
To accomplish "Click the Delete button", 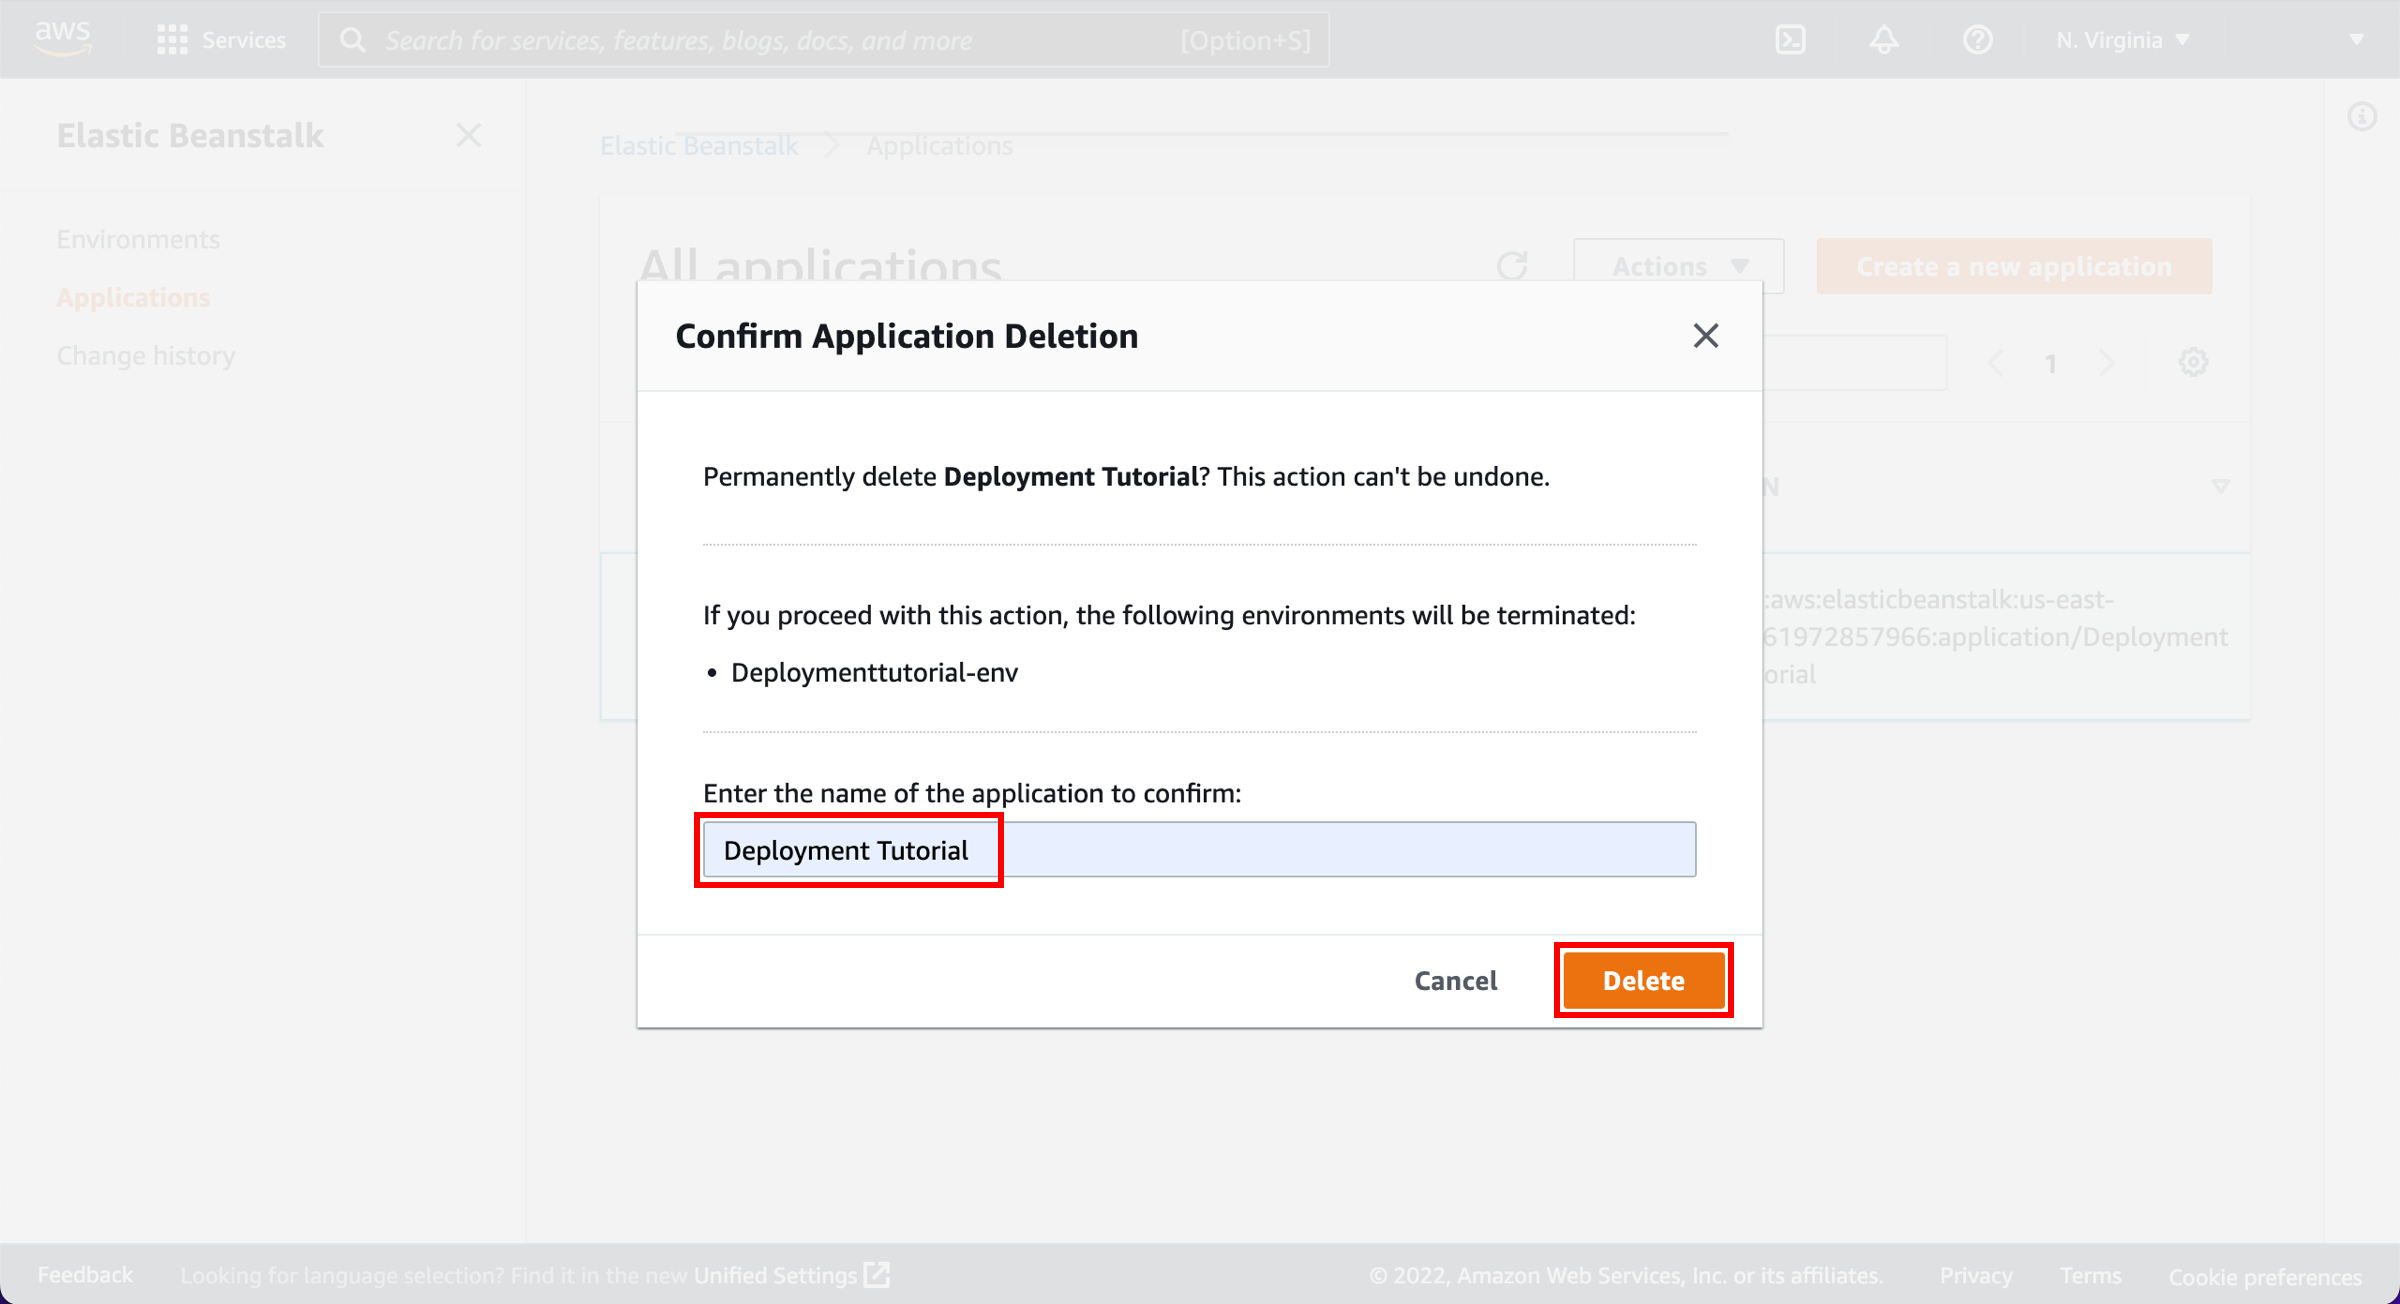I will tap(1644, 980).
